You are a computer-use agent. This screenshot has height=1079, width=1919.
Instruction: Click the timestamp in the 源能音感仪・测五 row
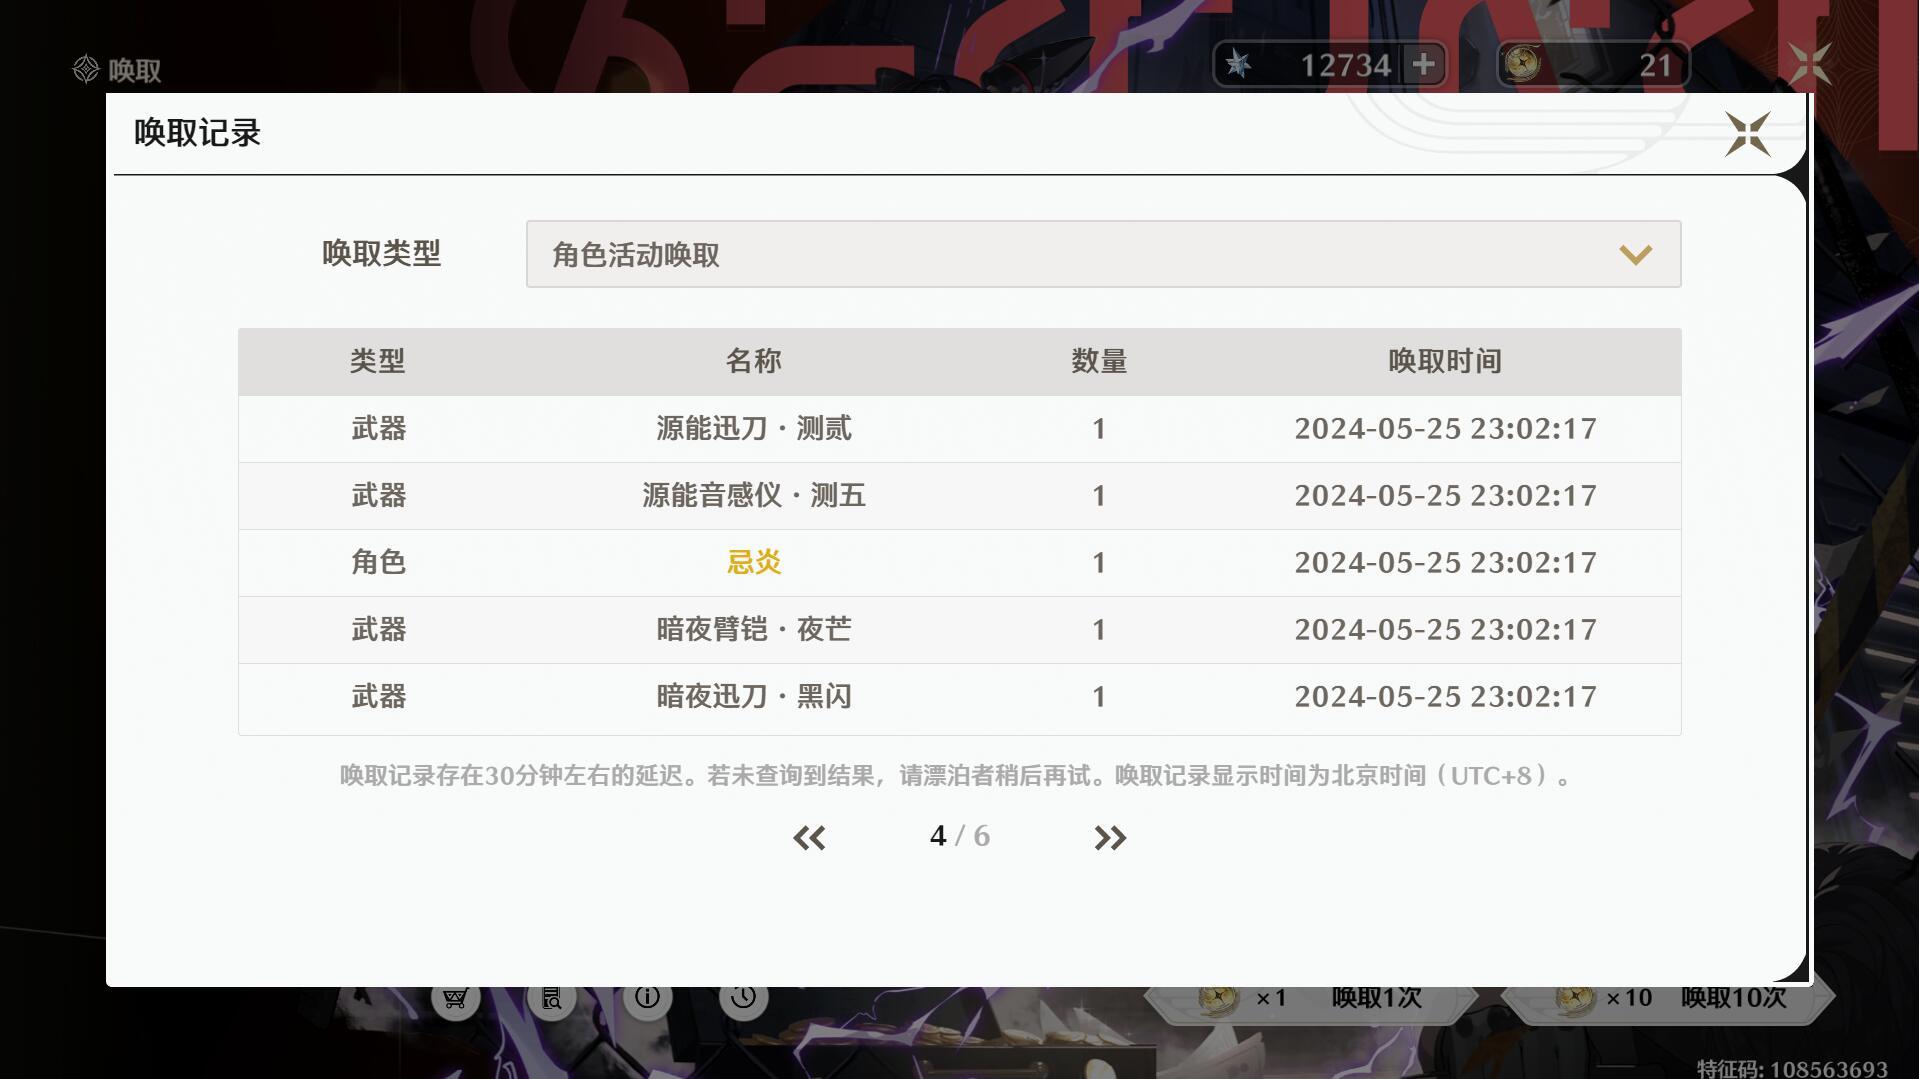point(1445,496)
